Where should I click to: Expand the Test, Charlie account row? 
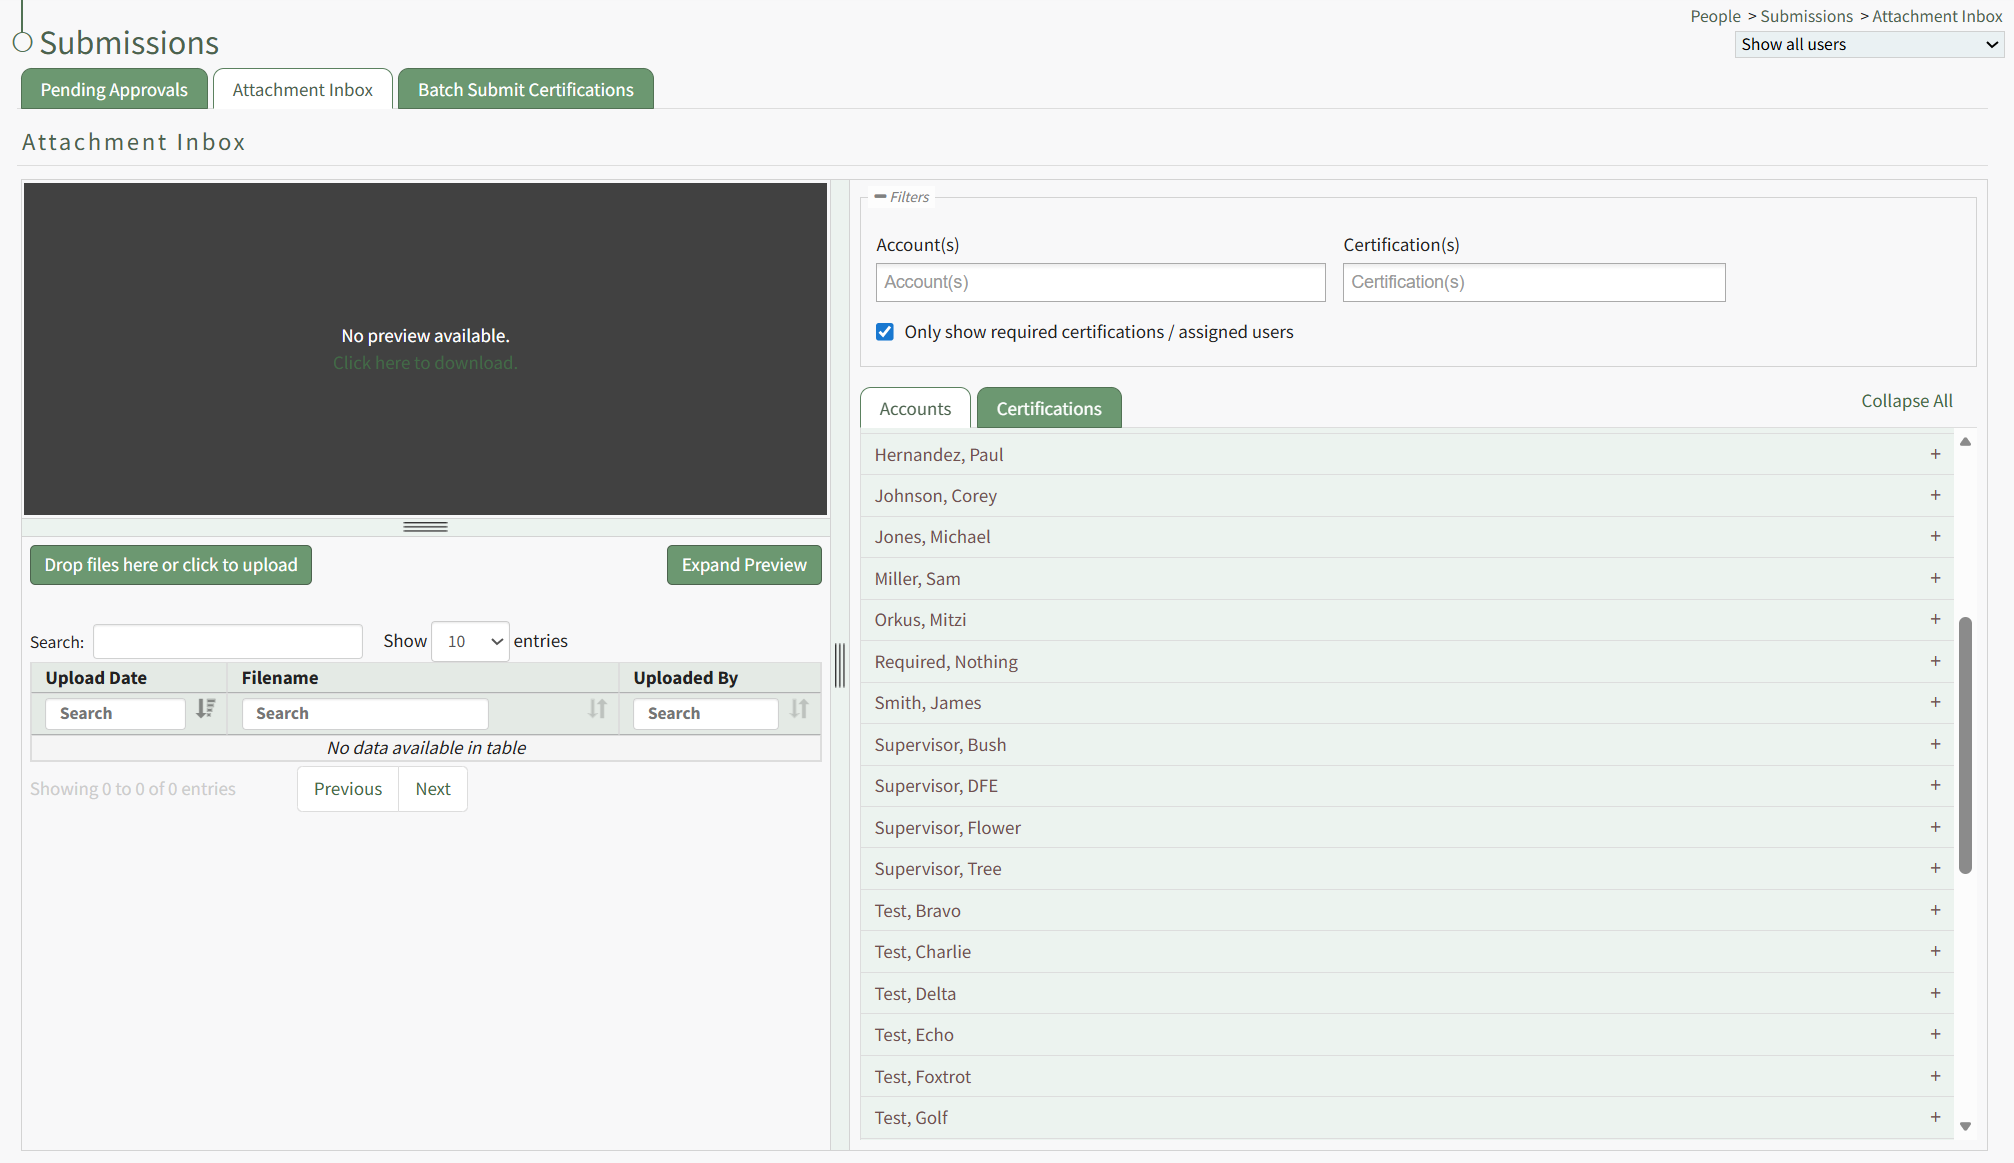tap(1935, 951)
